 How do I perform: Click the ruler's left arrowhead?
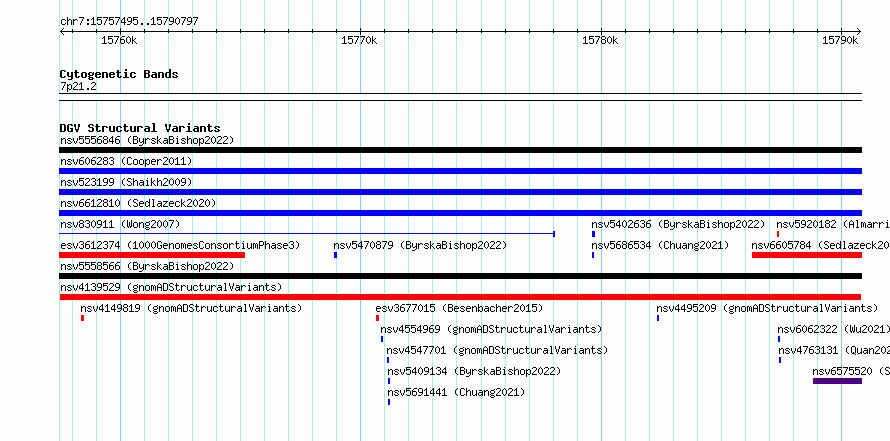coord(62,32)
